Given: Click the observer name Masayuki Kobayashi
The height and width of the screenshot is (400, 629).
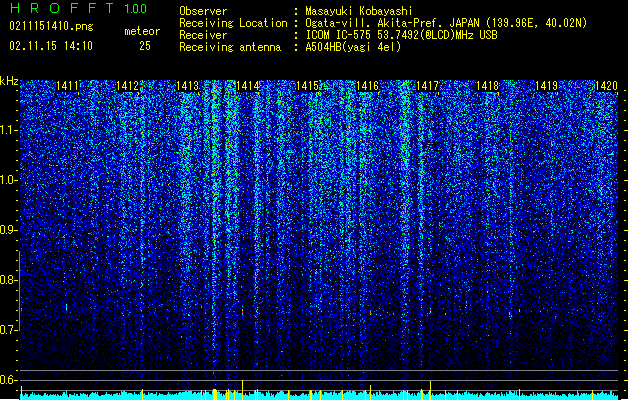Looking at the screenshot, I should 359,11.
